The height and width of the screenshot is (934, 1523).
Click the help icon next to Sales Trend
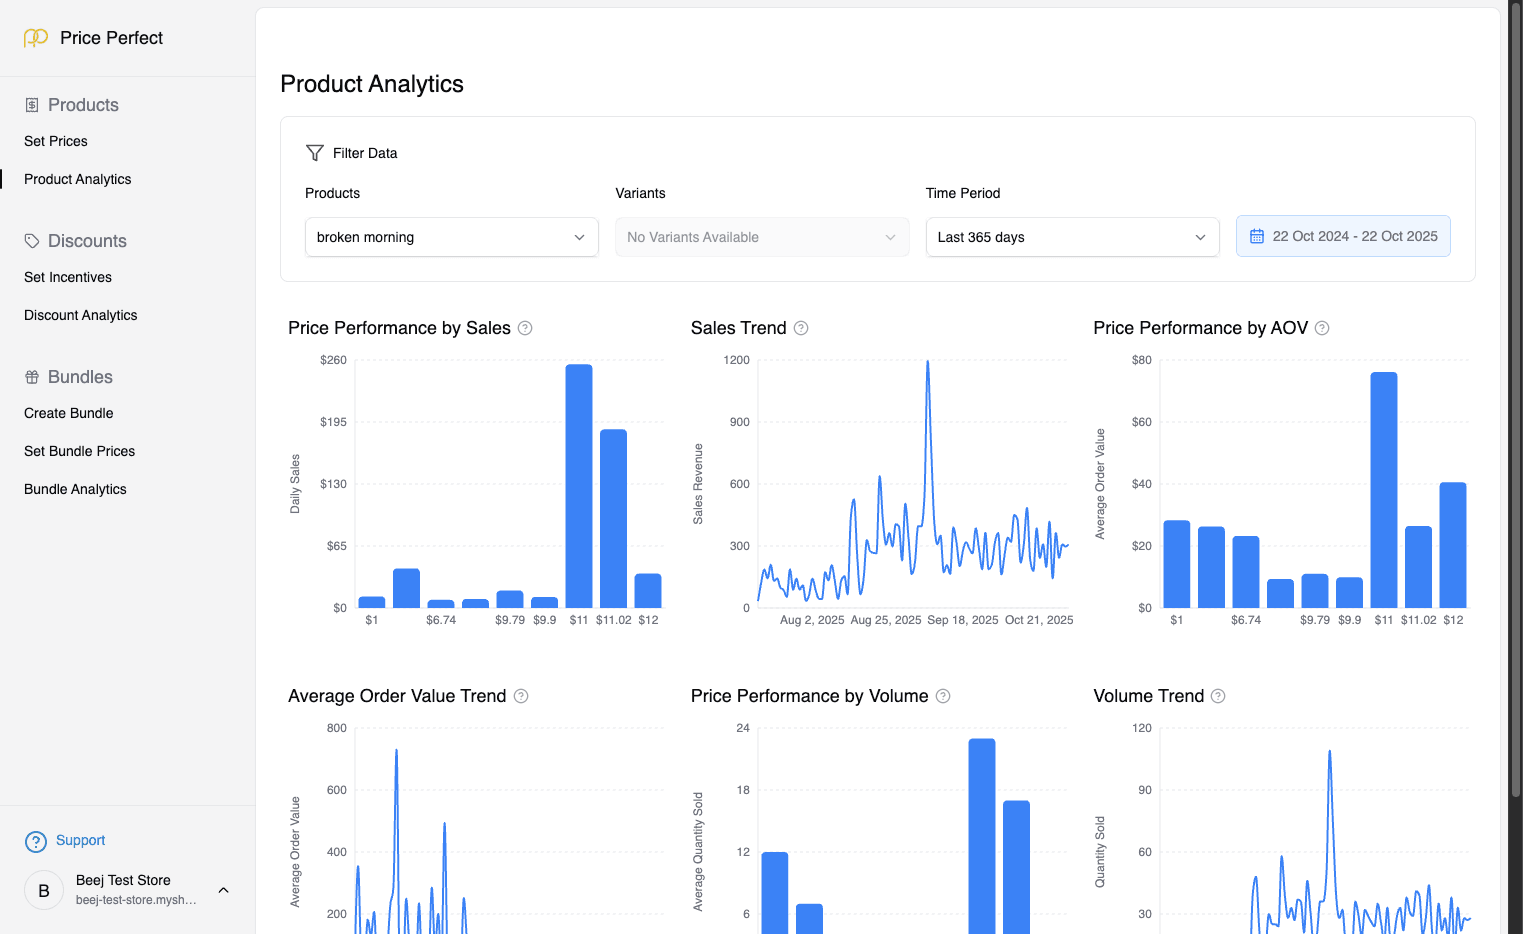pos(800,328)
